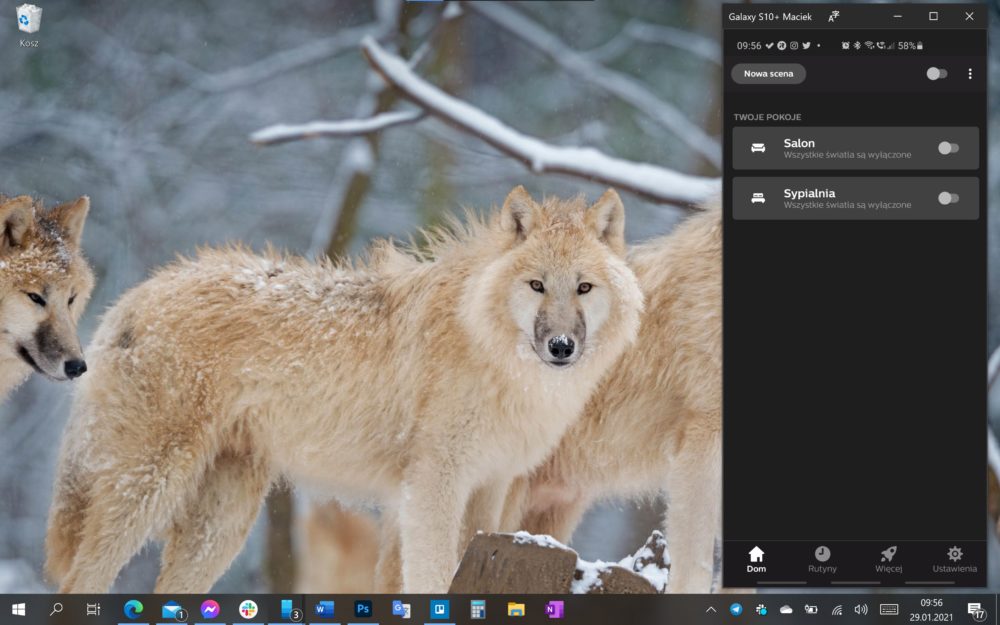1000x625 pixels.
Task: Switch to the Więcej tab
Action: click(888, 559)
